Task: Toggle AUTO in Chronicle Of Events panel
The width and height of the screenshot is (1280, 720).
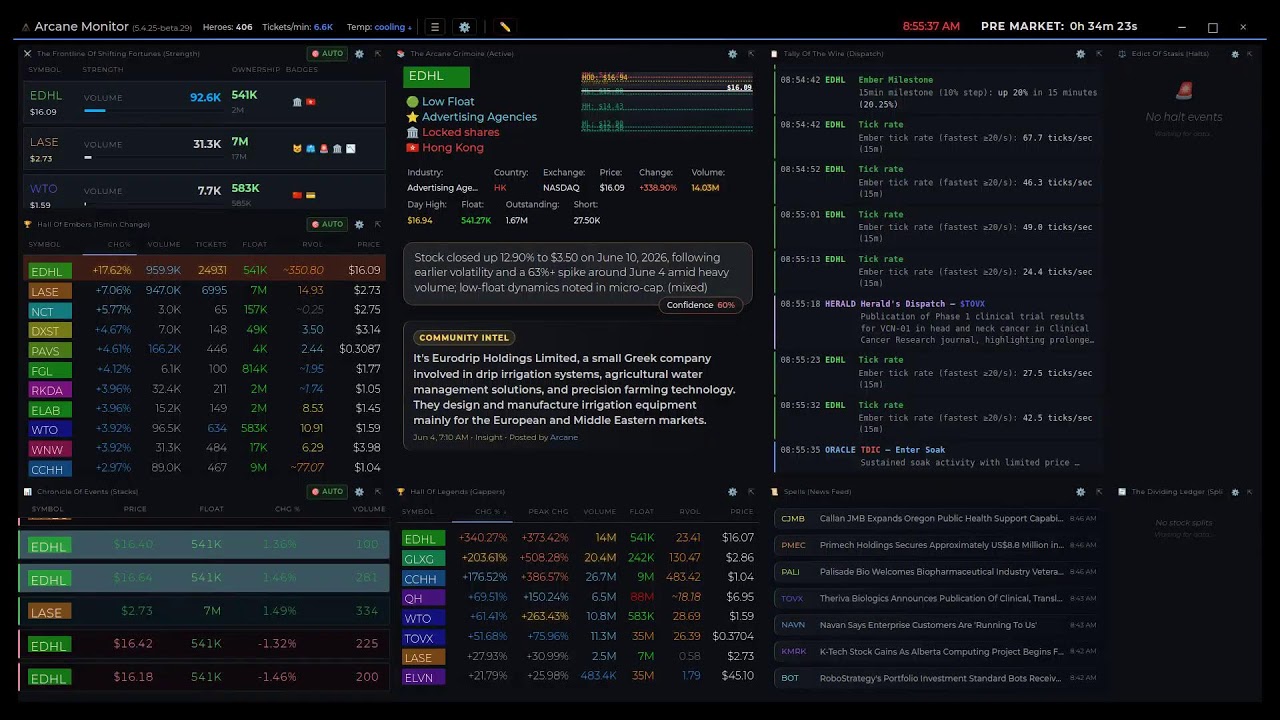Action: click(x=327, y=492)
